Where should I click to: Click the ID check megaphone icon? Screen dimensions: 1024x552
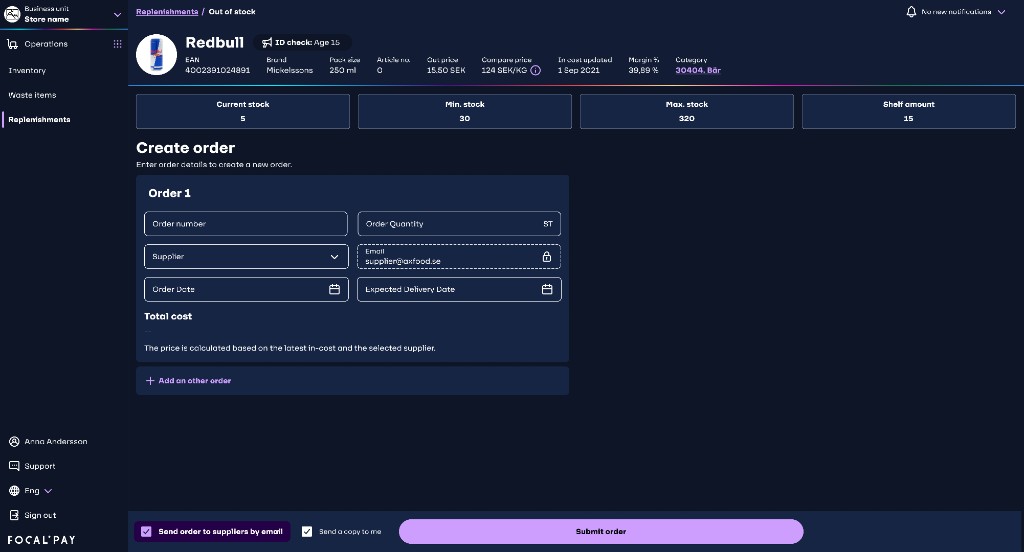pyautogui.click(x=266, y=43)
